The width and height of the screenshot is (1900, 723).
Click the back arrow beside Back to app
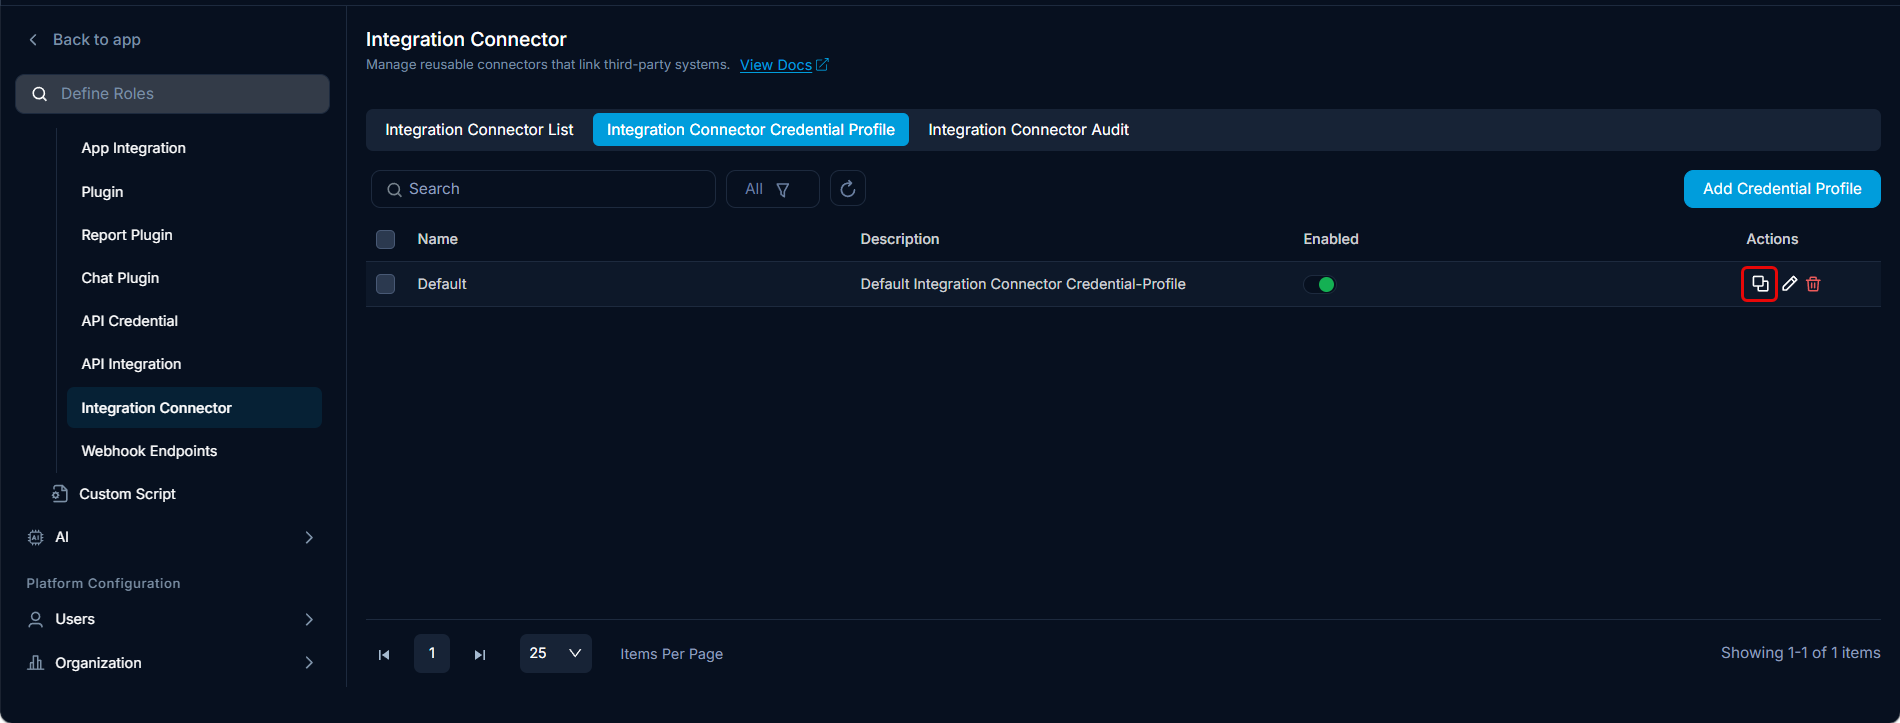(x=33, y=39)
